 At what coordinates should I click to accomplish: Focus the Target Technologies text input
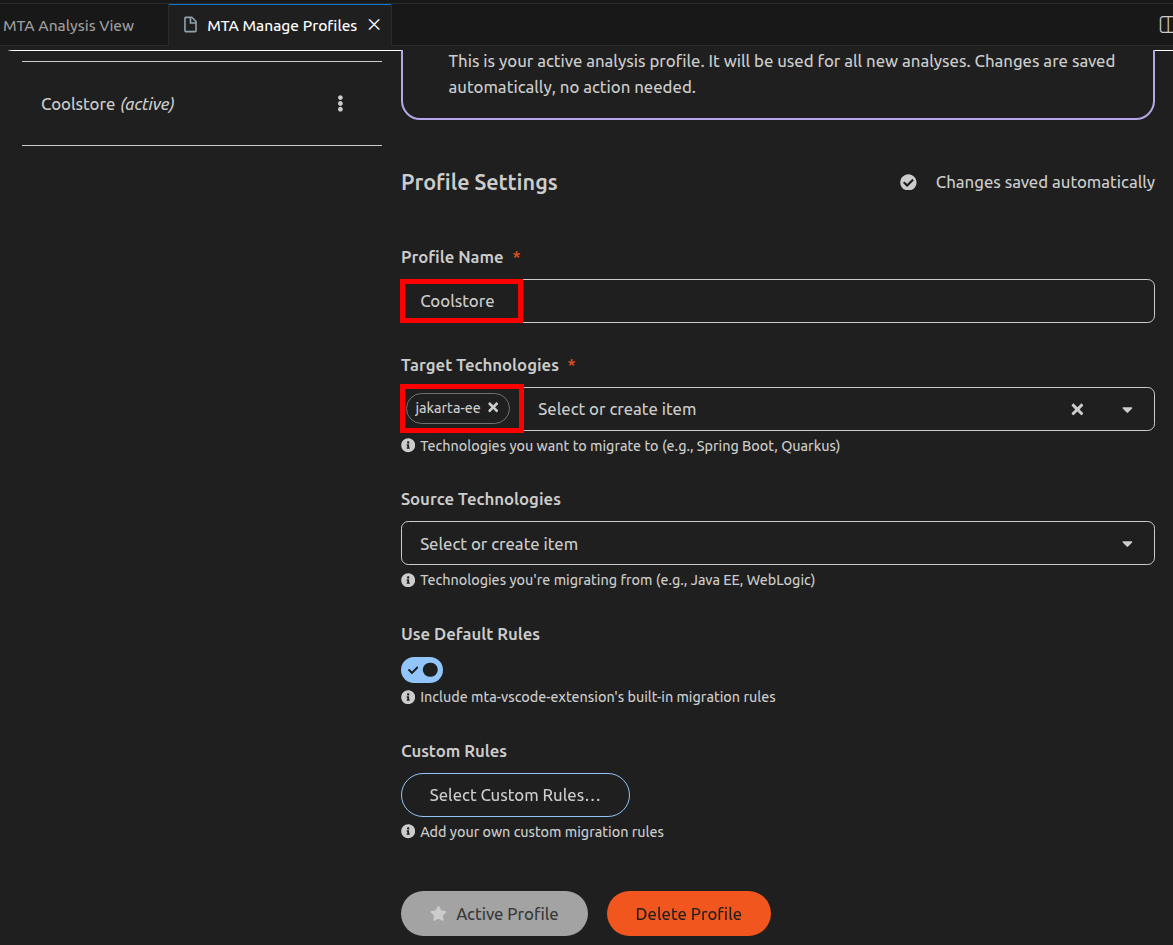pos(793,409)
